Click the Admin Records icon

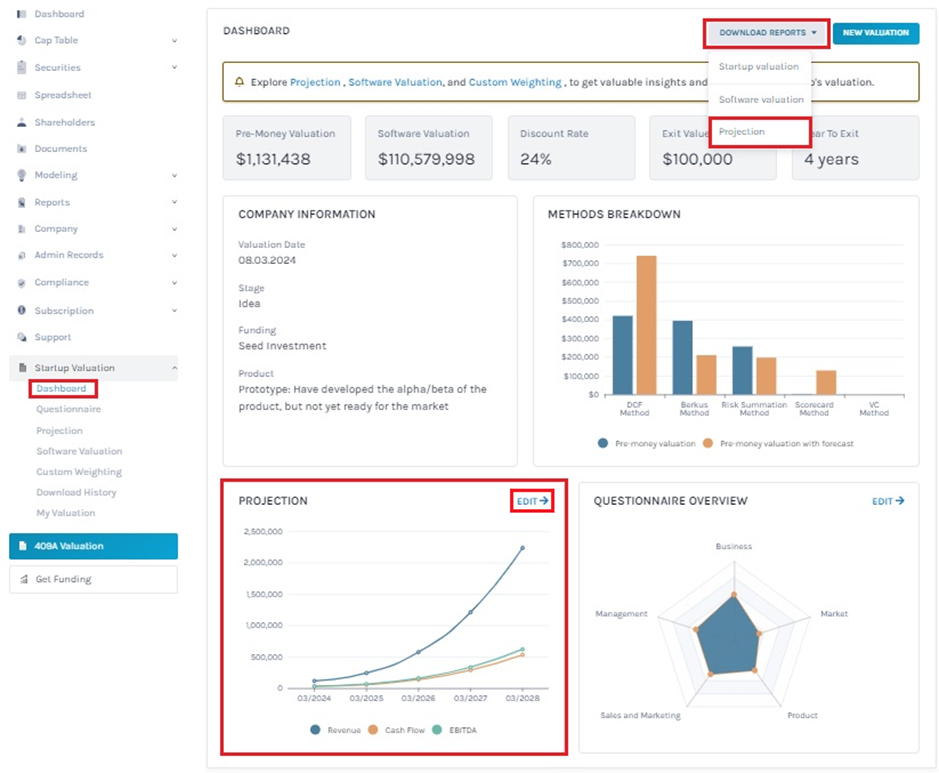(x=22, y=255)
